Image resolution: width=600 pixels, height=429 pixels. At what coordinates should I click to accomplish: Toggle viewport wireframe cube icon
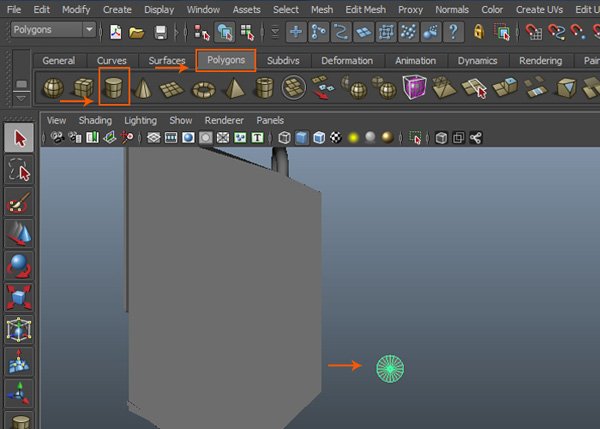point(284,137)
